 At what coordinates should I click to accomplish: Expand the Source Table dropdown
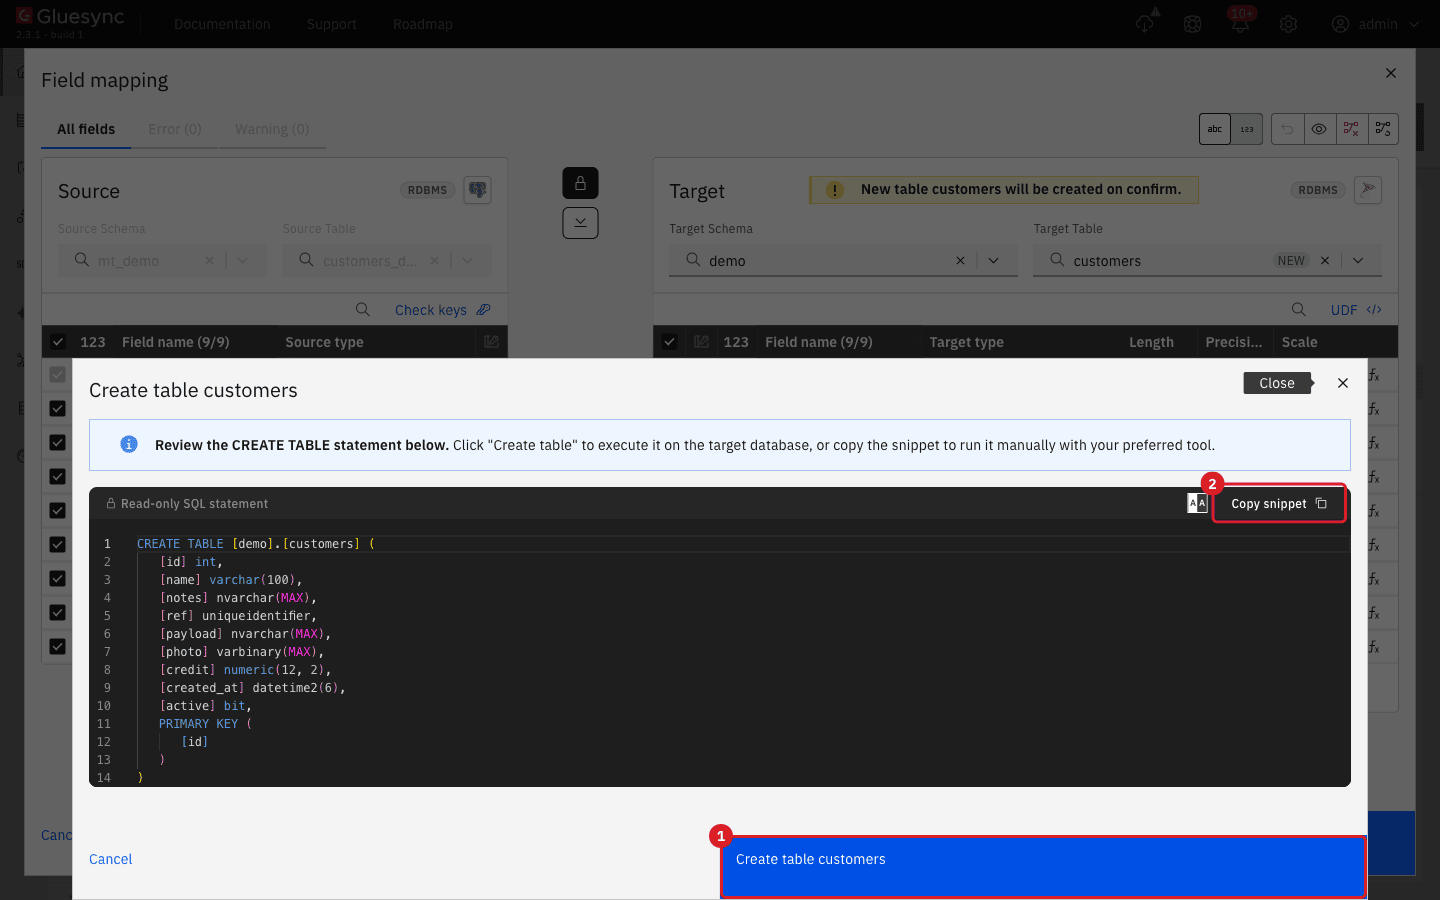468,260
